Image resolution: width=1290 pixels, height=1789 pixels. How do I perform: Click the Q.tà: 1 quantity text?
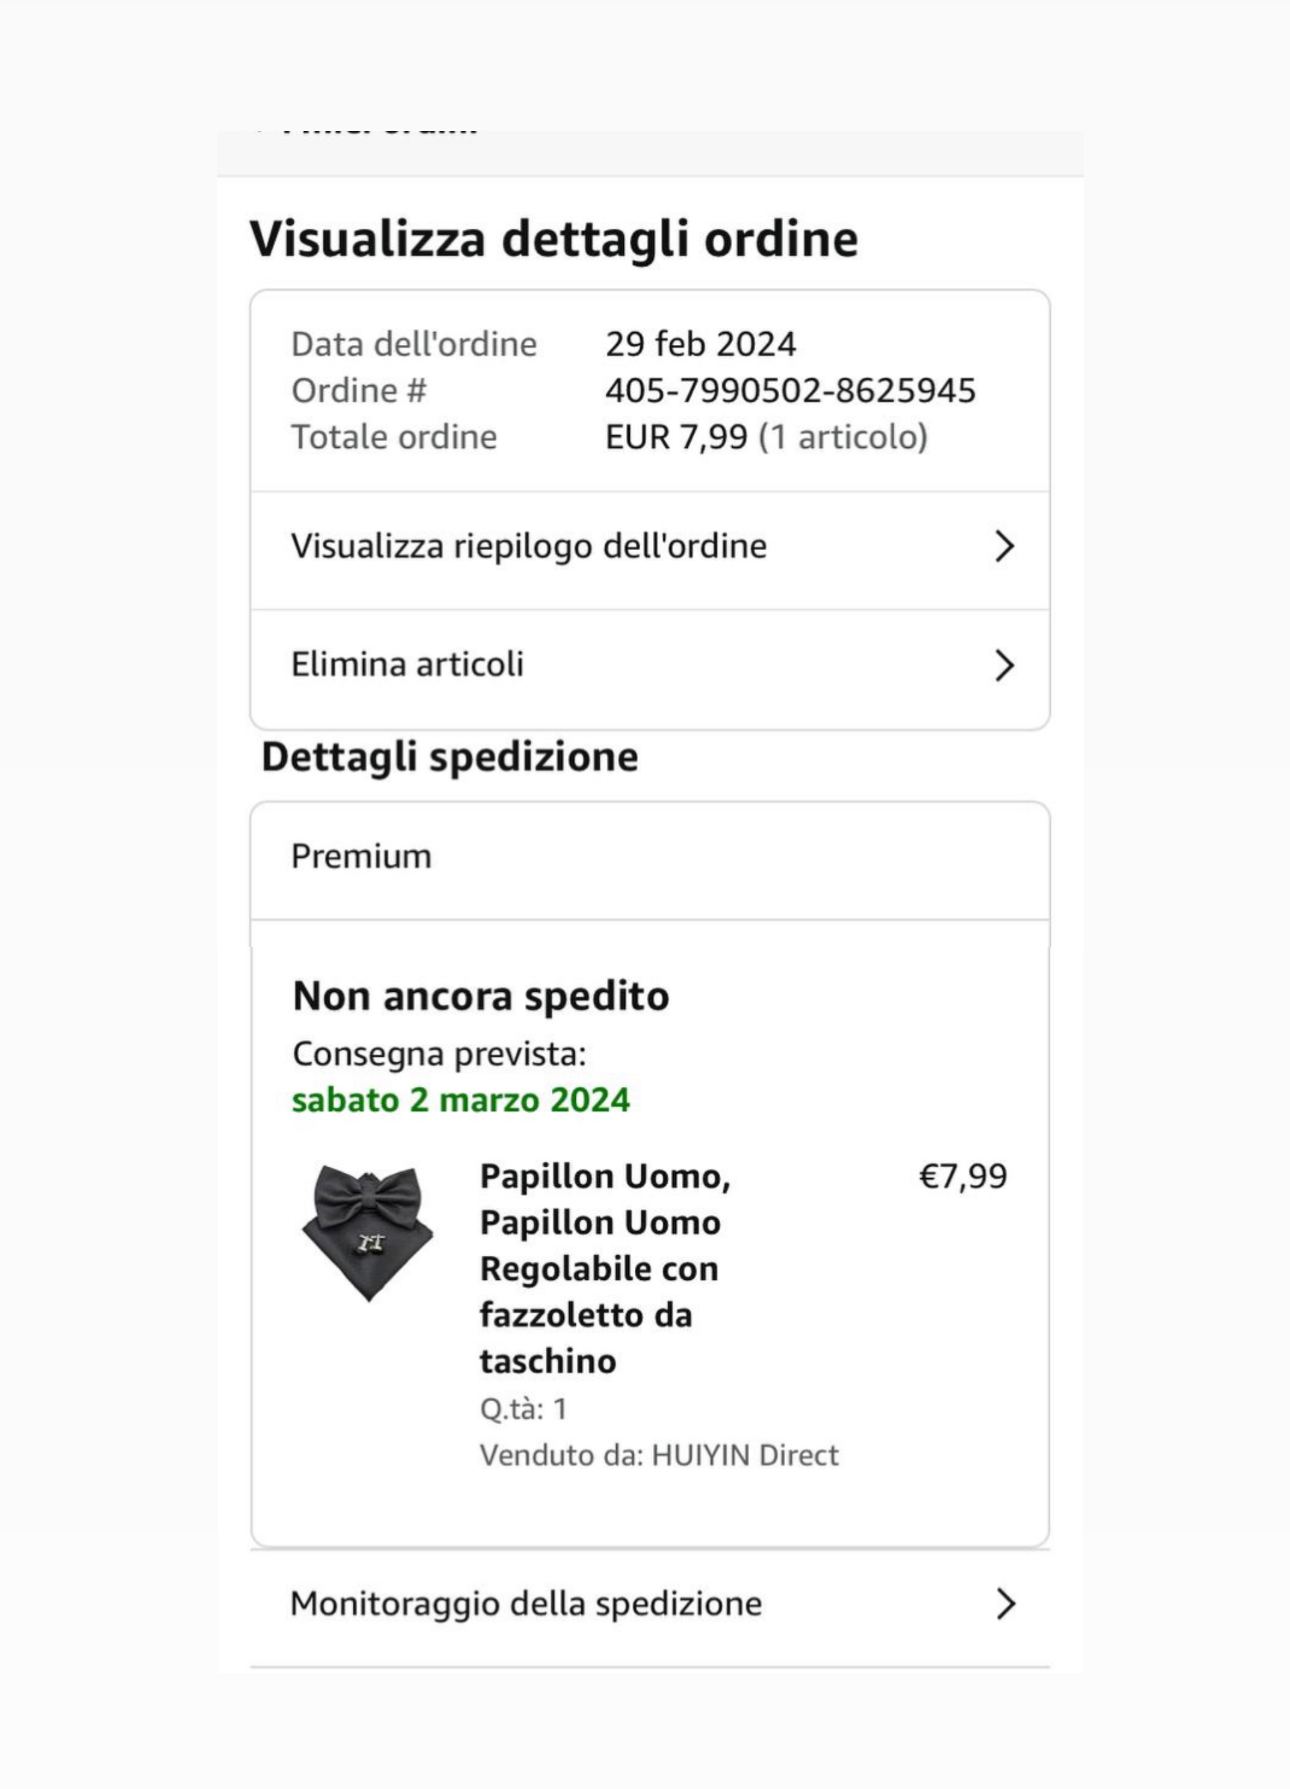pos(523,1409)
